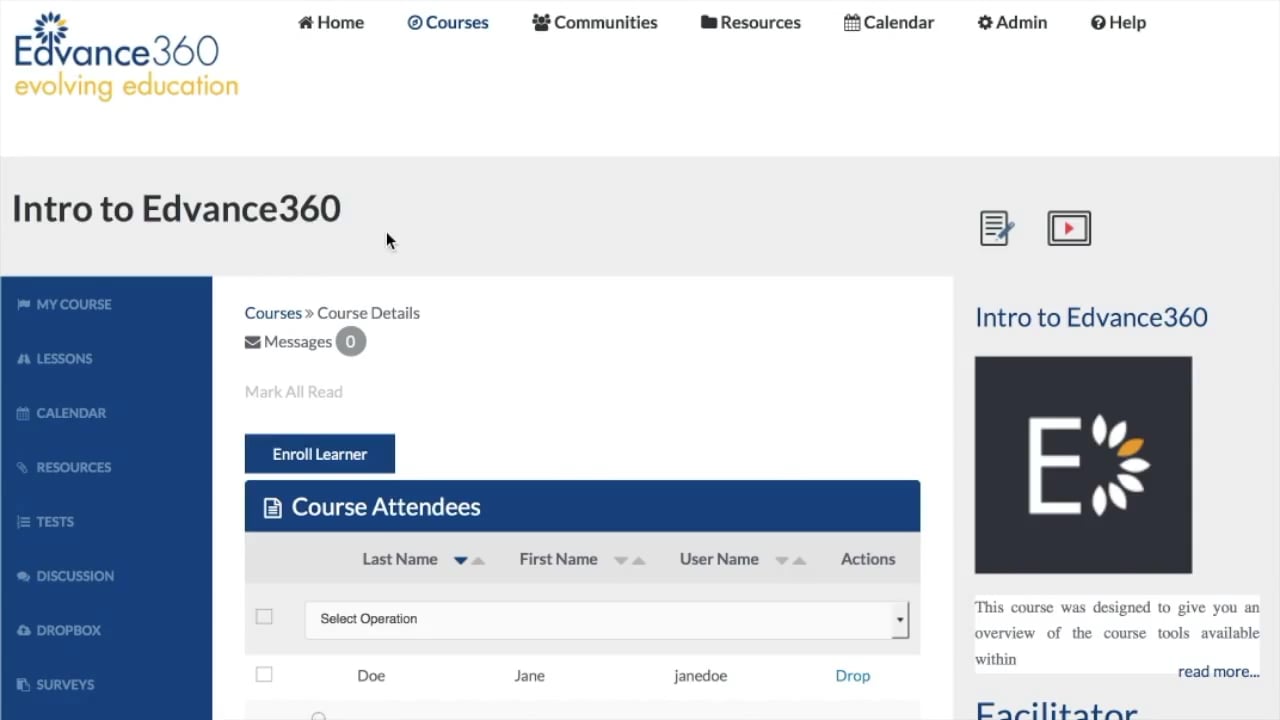This screenshot has width=1280, height=720.
Task: Click the list icon beside Tests
Action: [23, 521]
